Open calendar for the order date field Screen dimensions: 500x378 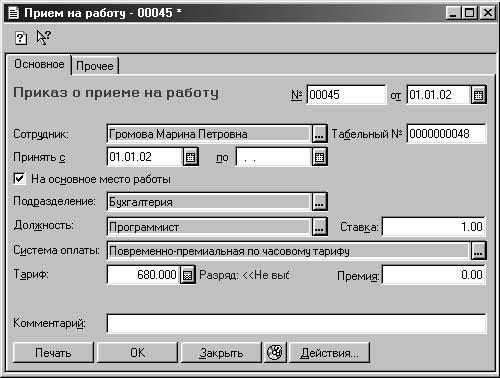point(478,95)
